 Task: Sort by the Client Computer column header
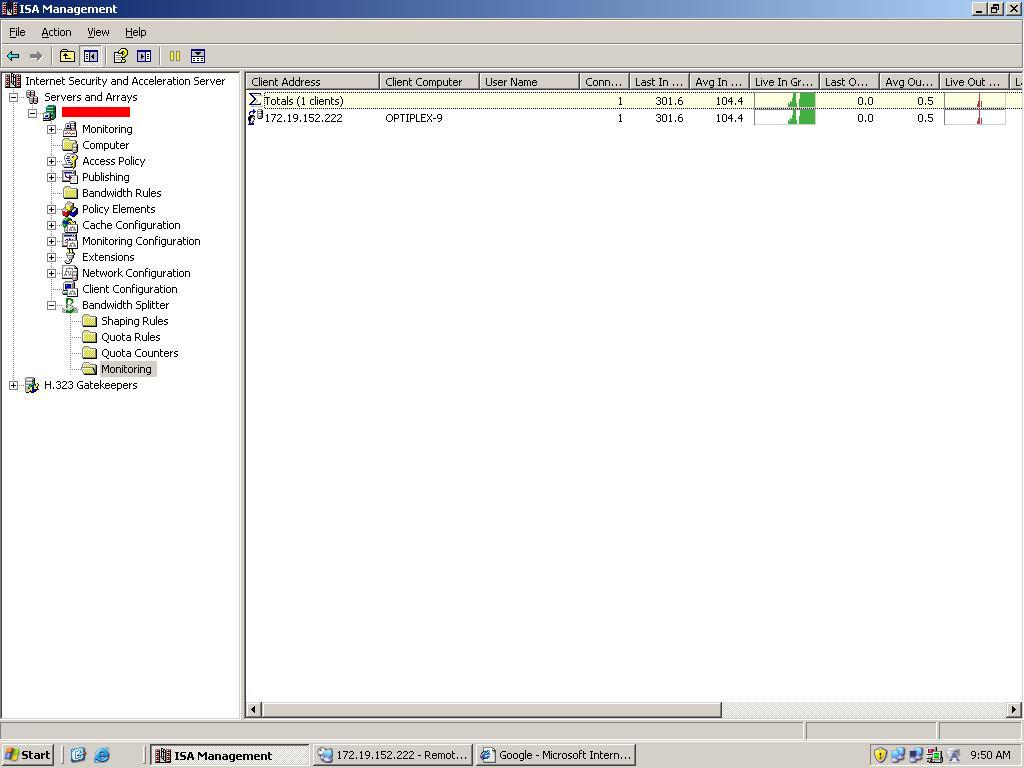[429, 82]
